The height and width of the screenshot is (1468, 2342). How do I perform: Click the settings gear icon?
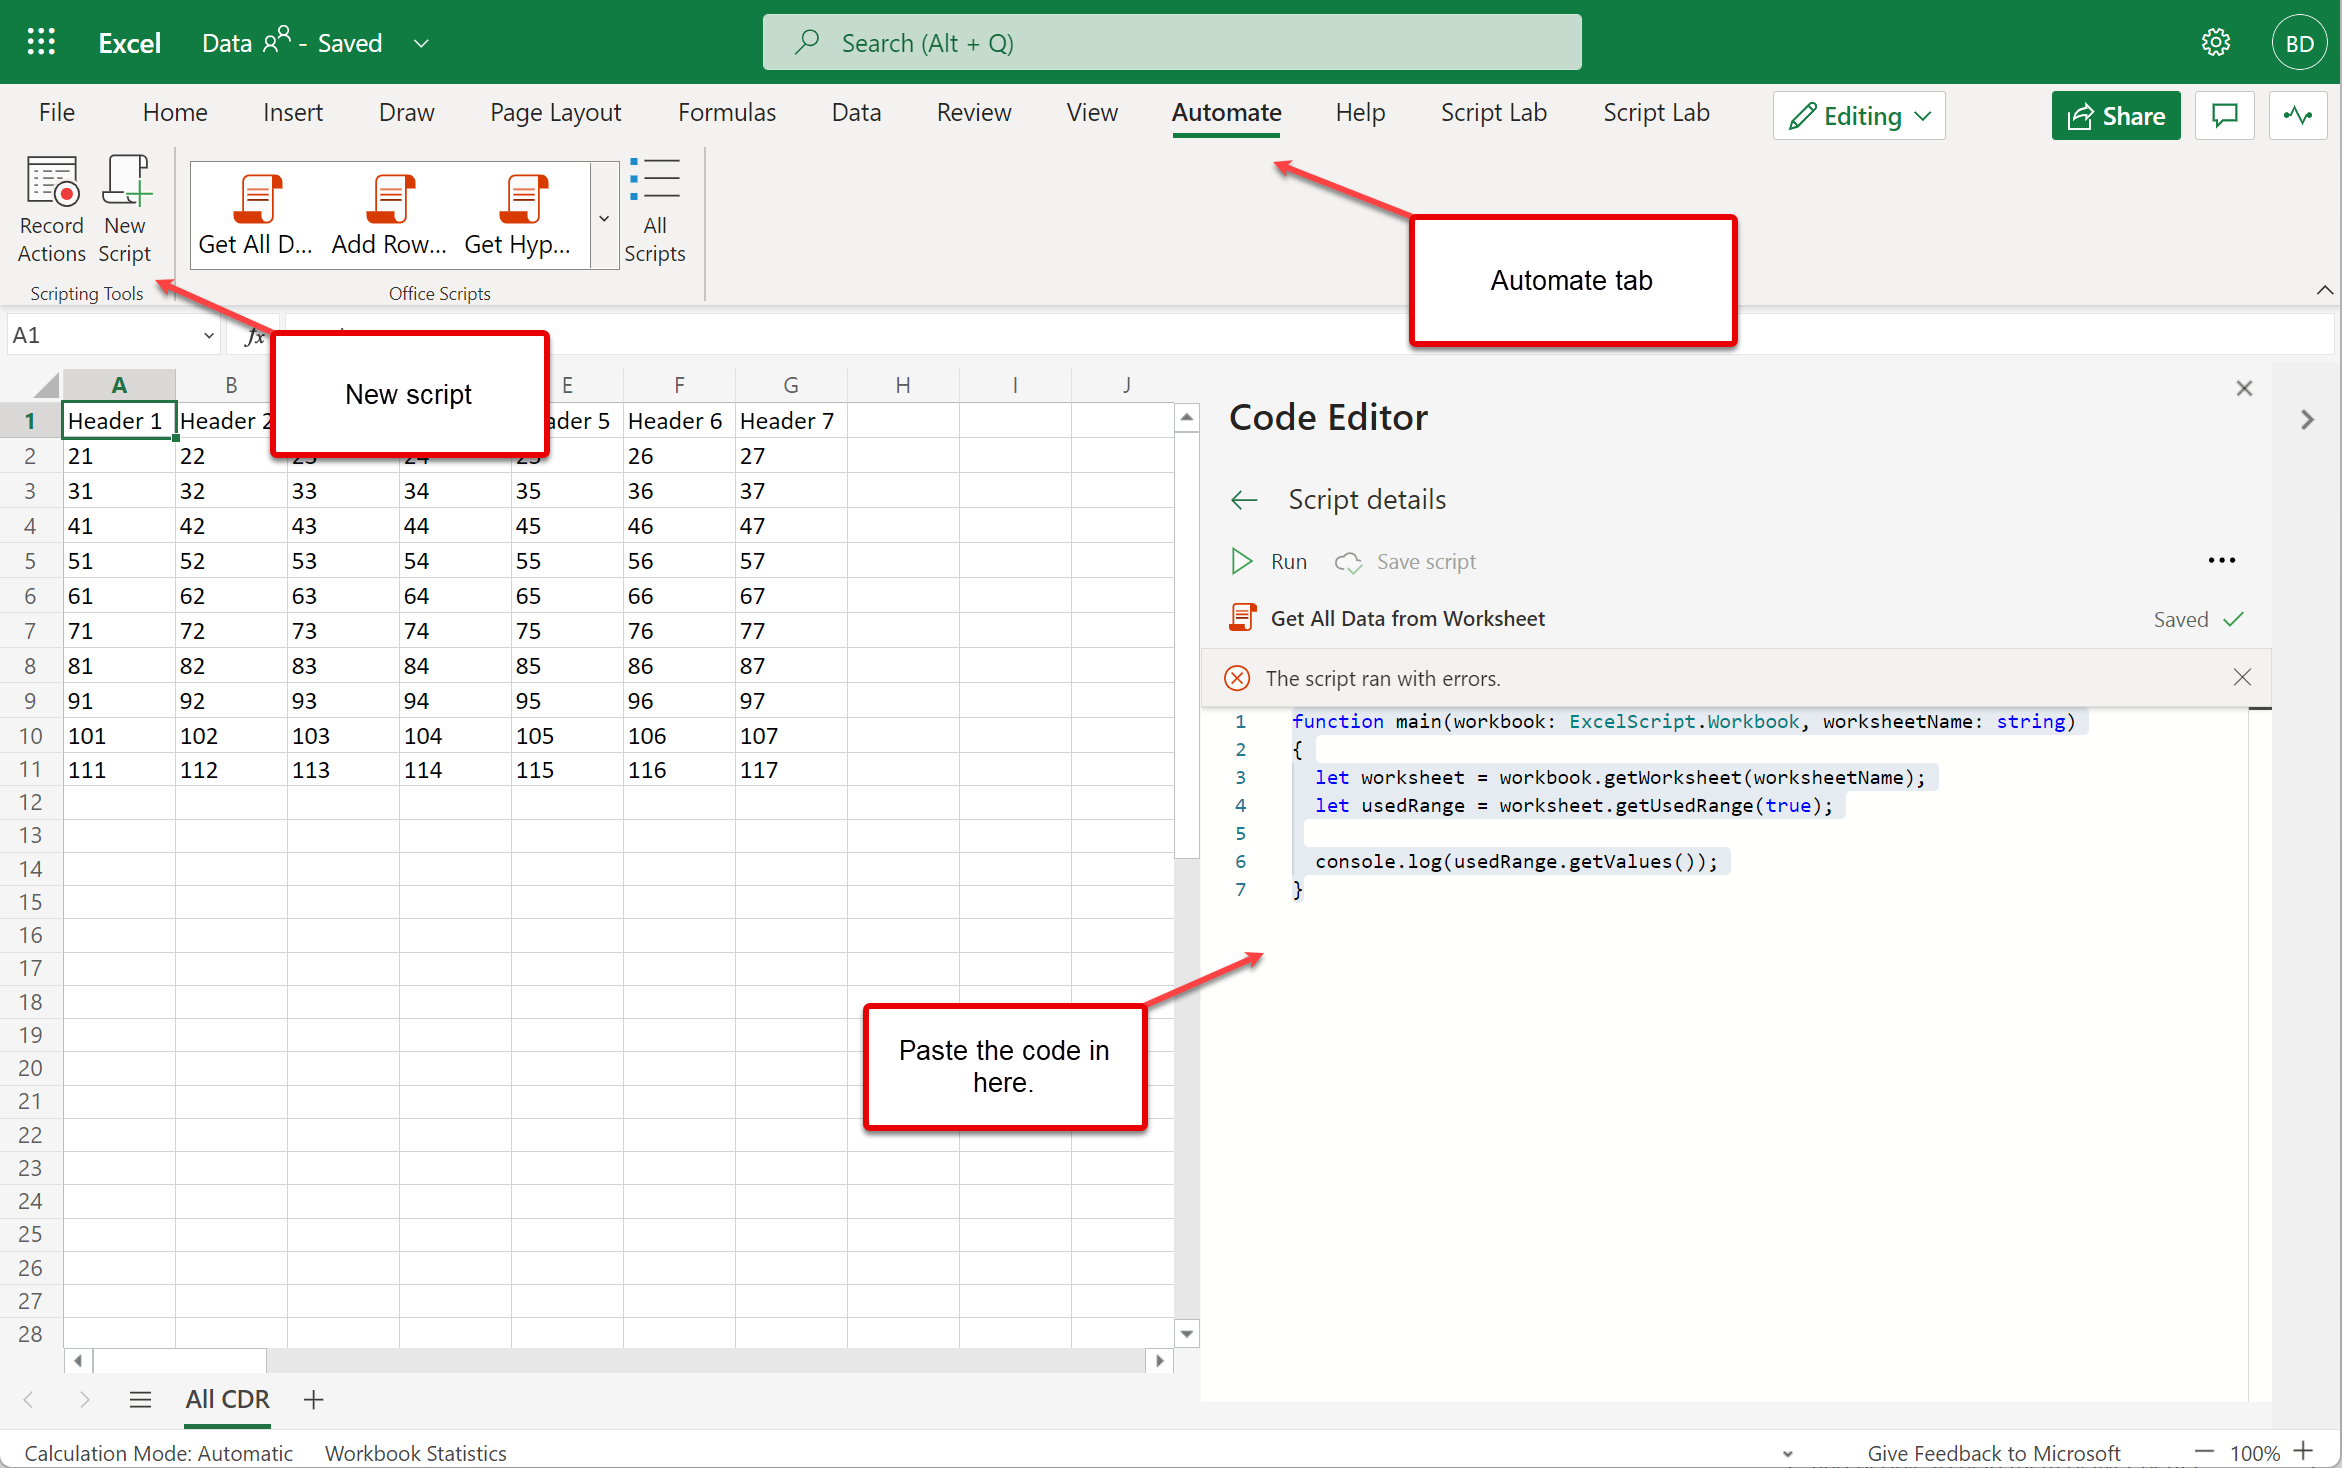pyautogui.click(x=2215, y=42)
